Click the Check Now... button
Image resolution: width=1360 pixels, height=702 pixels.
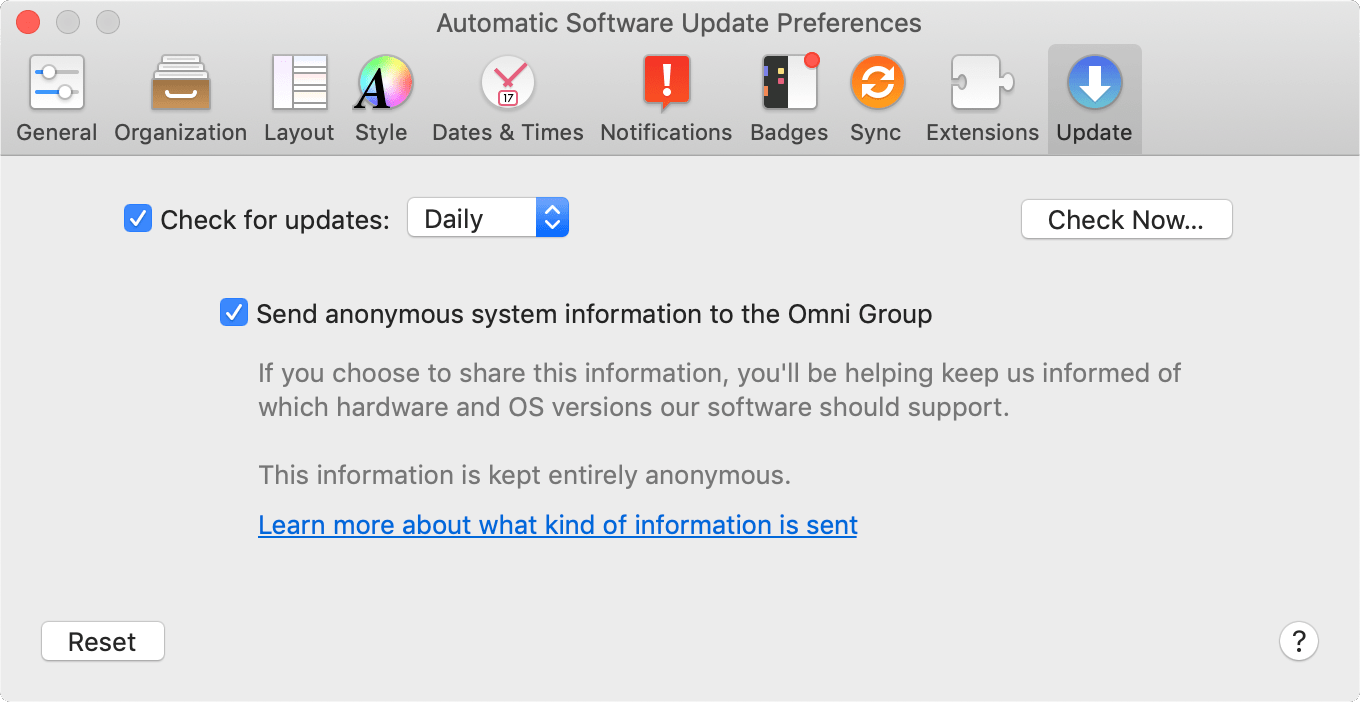[x=1126, y=220]
